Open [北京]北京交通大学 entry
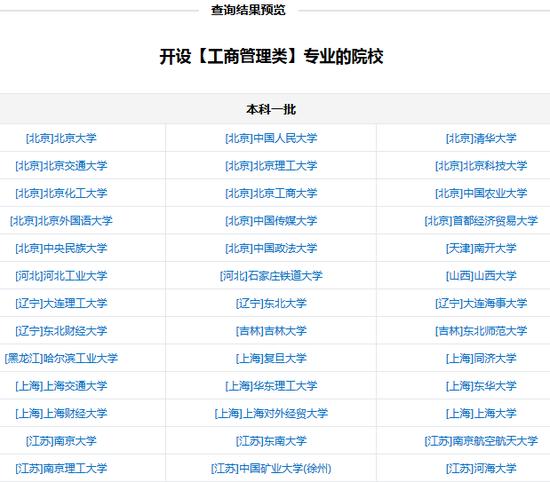This screenshot has width=550, height=482. pos(61,166)
